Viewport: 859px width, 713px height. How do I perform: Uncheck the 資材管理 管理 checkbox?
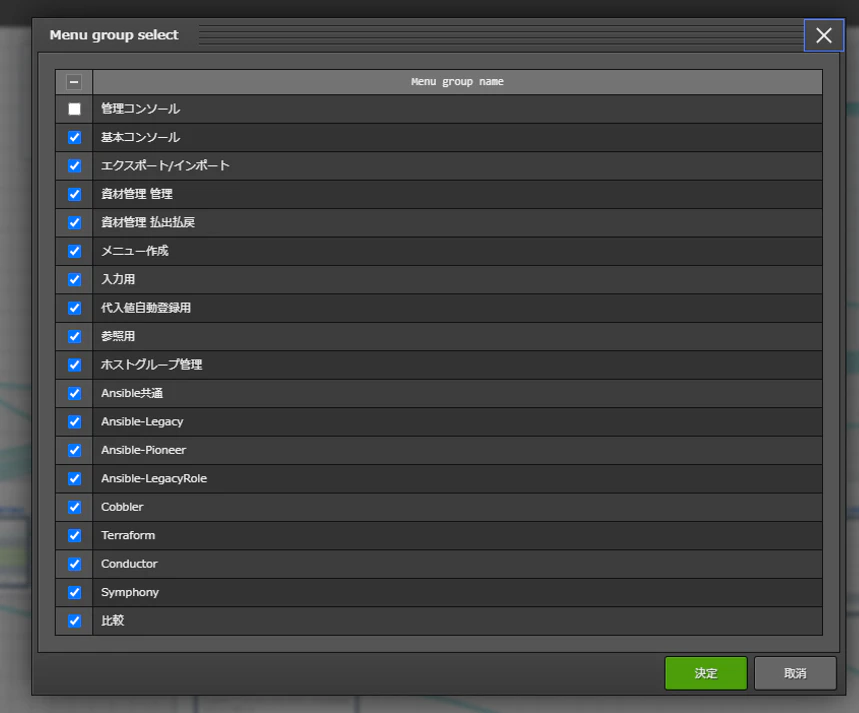pyautogui.click(x=74, y=194)
